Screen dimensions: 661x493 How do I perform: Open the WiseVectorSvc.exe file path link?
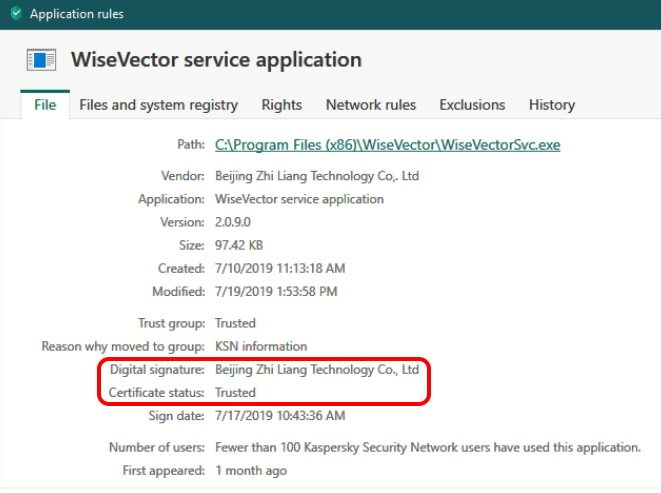(388, 145)
